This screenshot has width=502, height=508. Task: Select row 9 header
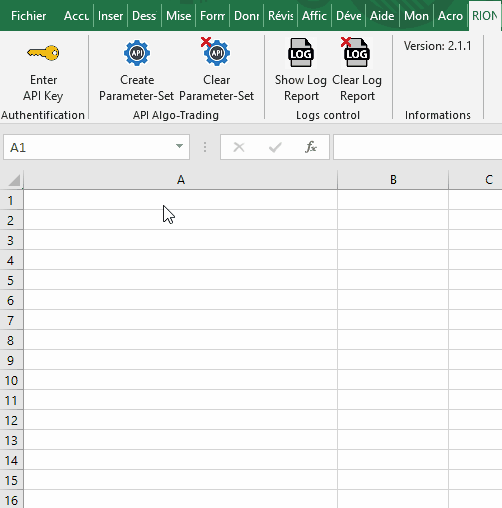(11, 360)
